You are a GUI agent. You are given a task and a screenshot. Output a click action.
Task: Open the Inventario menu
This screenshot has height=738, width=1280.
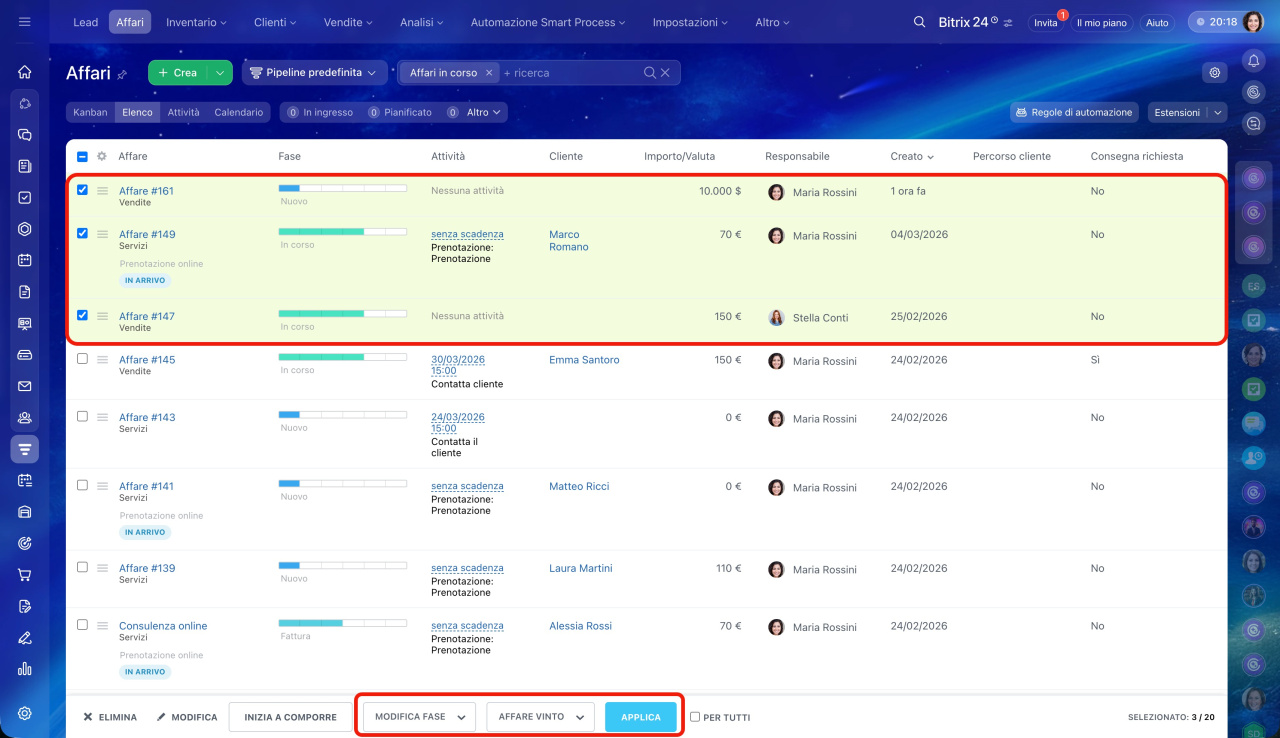click(x=196, y=22)
